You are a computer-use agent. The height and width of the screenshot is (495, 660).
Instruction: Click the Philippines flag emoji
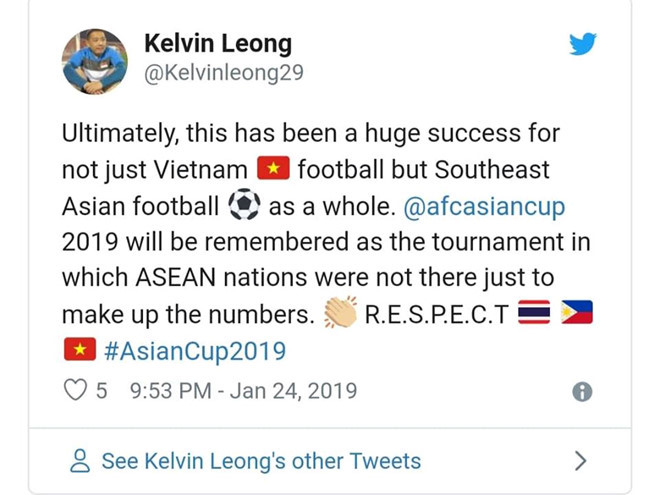click(x=577, y=314)
